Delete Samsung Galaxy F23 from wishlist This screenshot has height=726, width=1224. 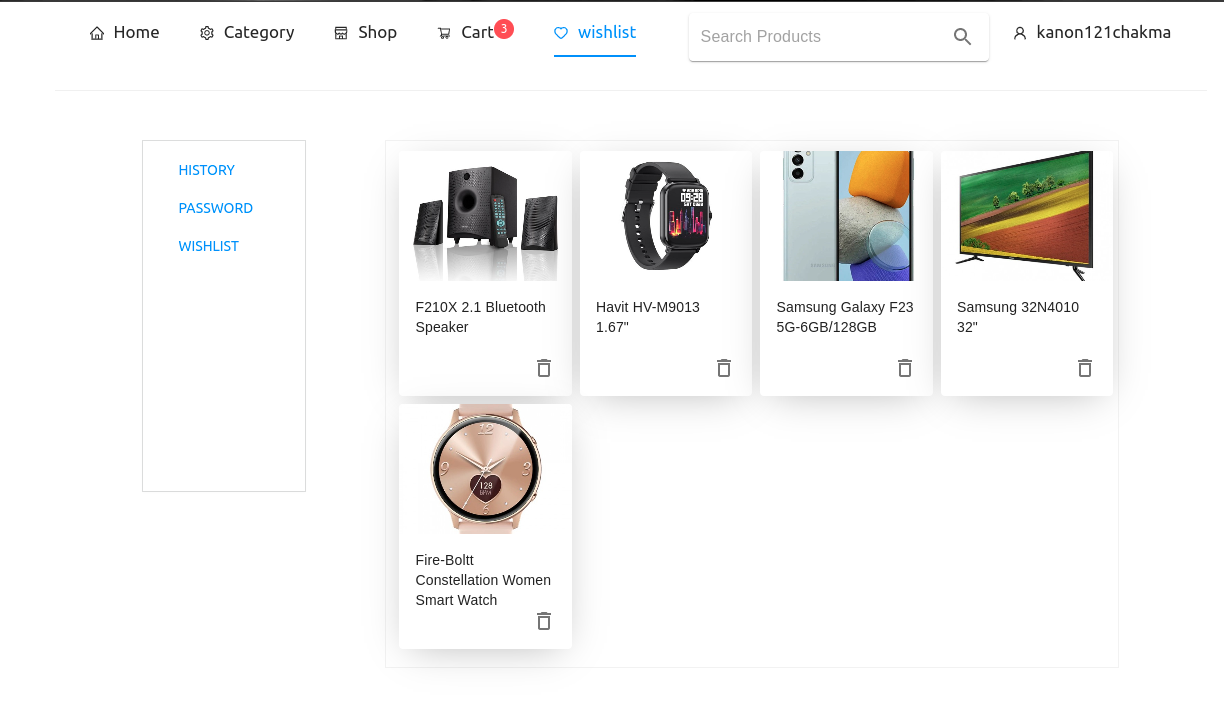[904, 368]
